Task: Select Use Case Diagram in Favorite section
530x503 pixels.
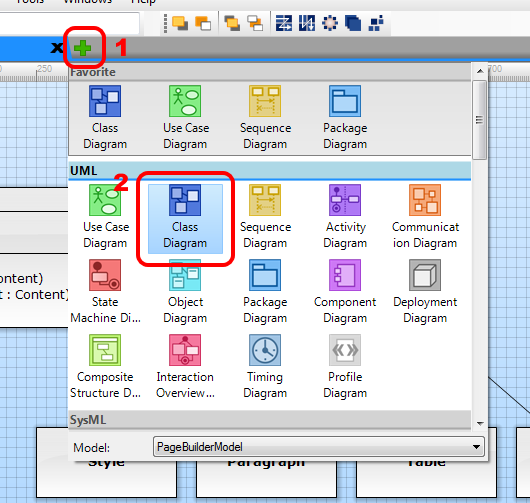Action: click(185, 117)
